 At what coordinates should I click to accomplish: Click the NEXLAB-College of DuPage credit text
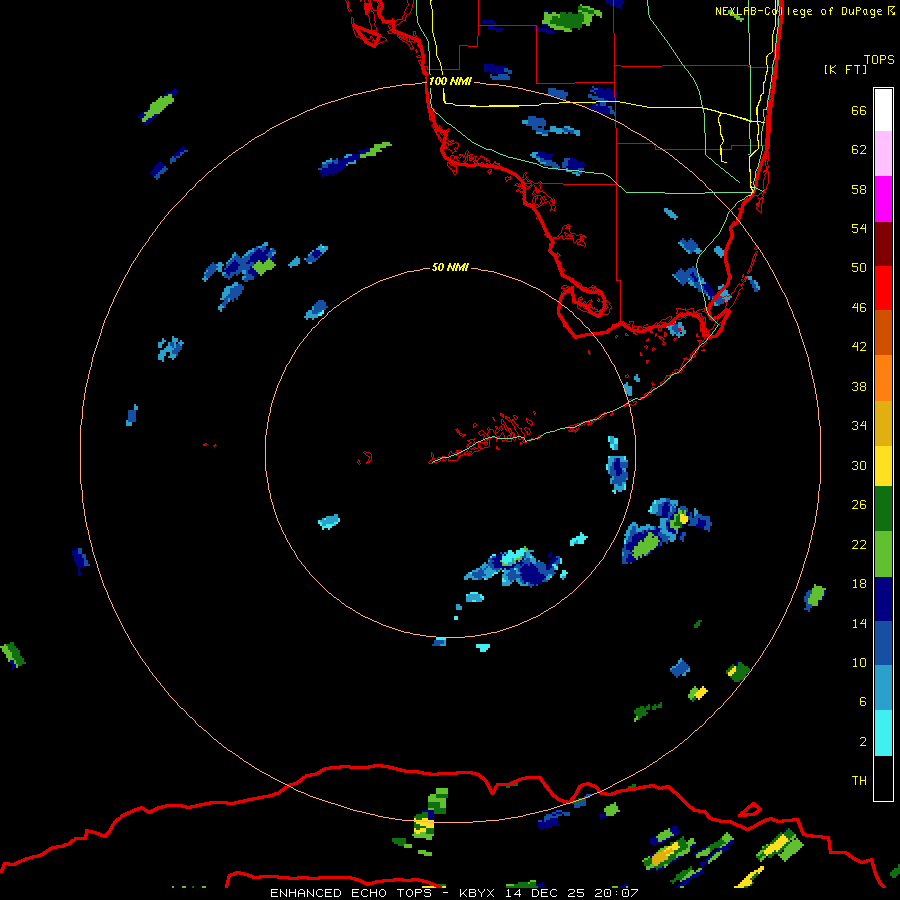click(x=800, y=11)
